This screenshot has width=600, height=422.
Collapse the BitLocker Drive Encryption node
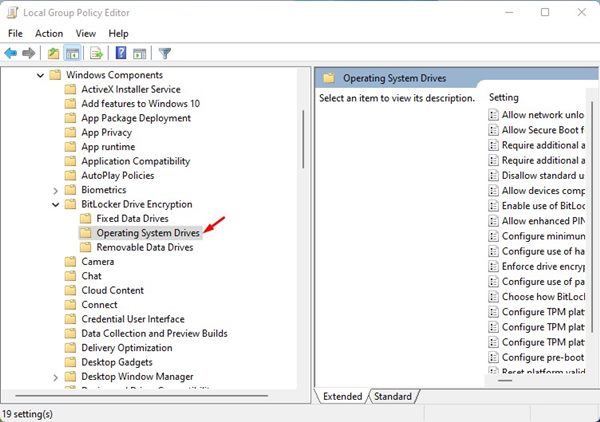[x=55, y=205]
